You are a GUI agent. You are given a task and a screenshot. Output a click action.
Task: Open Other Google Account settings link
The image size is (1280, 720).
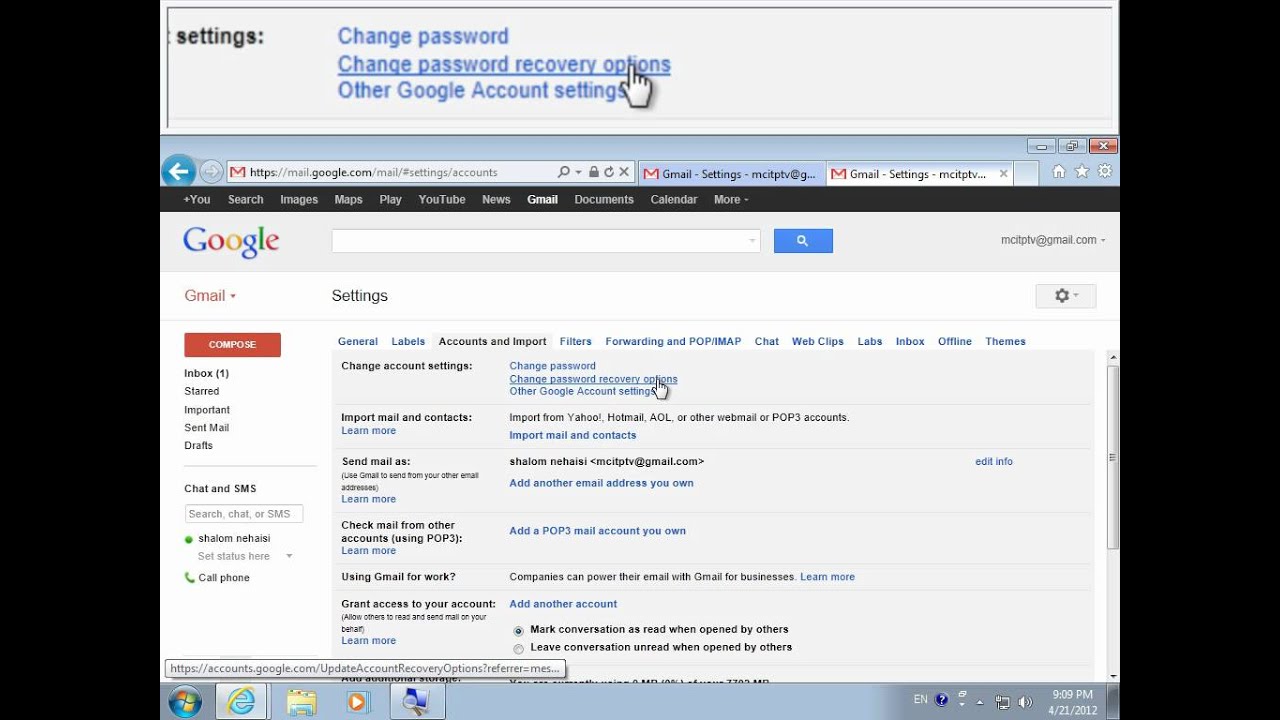[583, 391]
